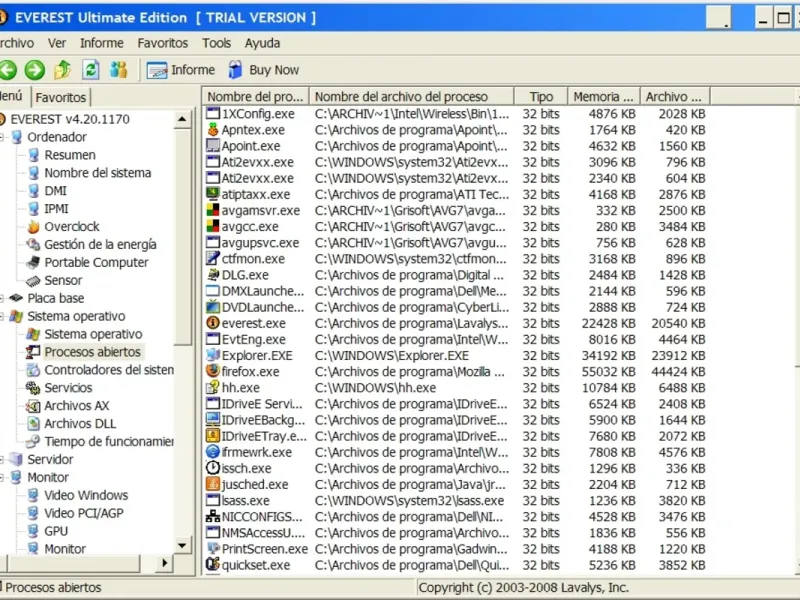Click the Portable Computer laptop icon
This screenshot has height=600, width=800.
(x=33, y=262)
